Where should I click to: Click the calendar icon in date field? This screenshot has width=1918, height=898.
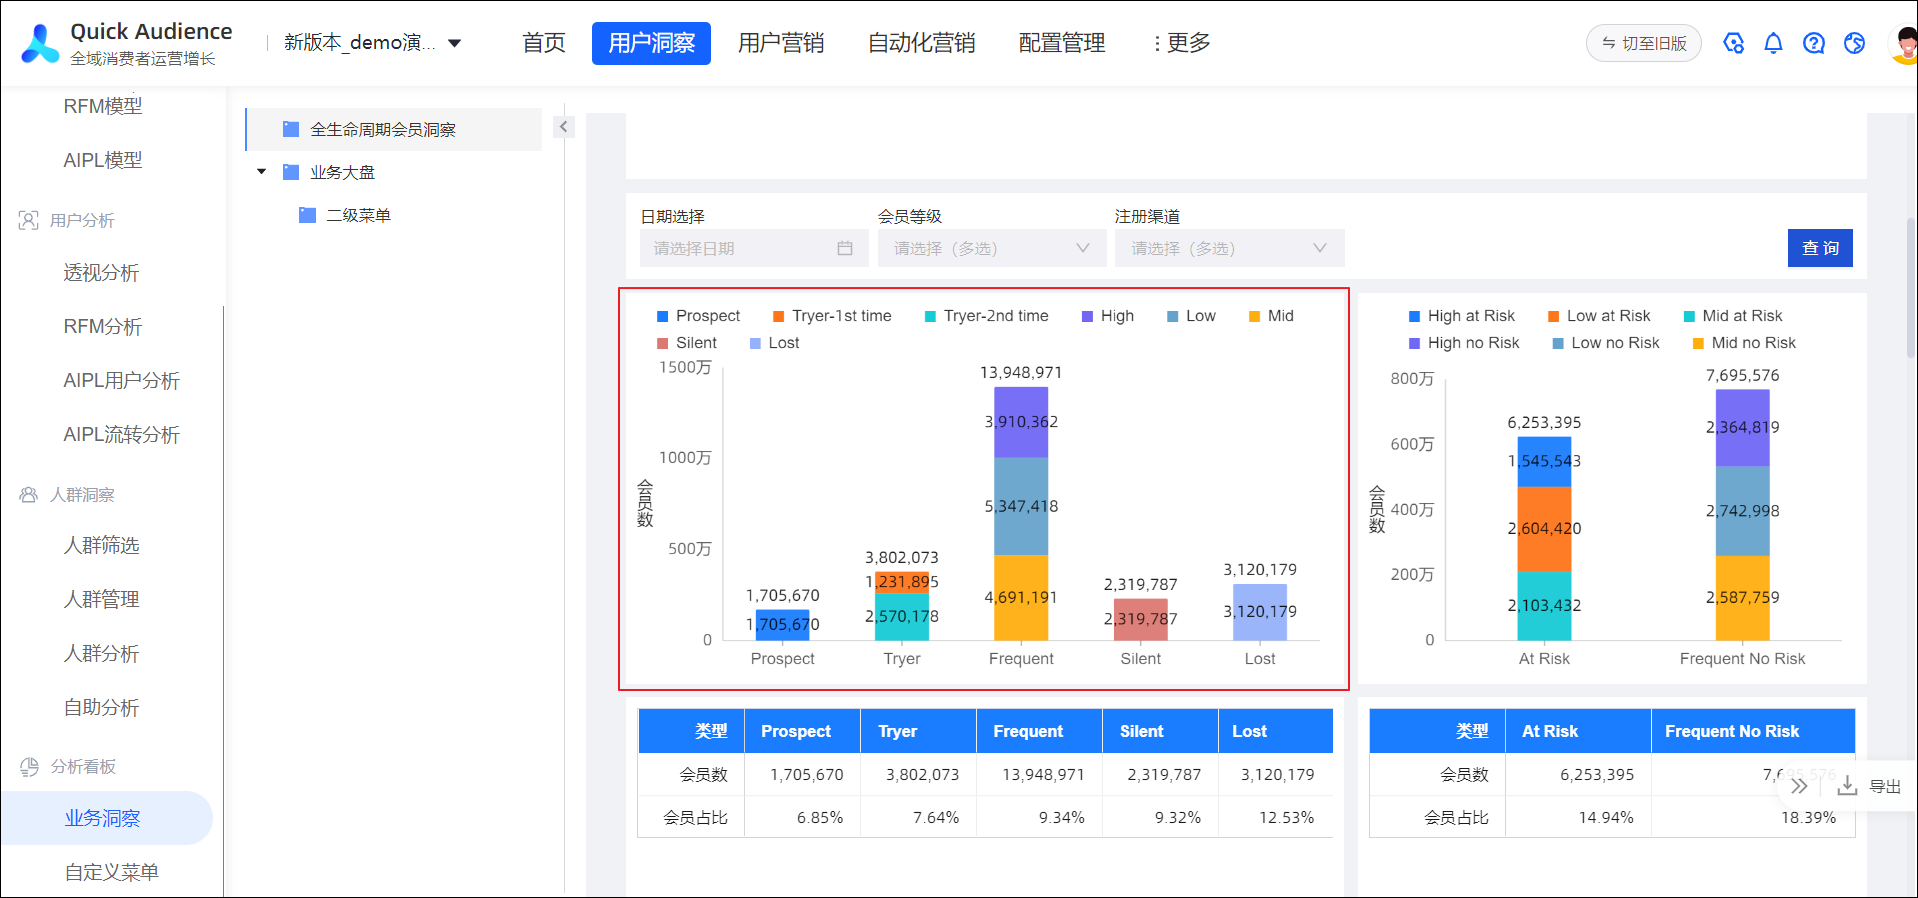coord(845,248)
